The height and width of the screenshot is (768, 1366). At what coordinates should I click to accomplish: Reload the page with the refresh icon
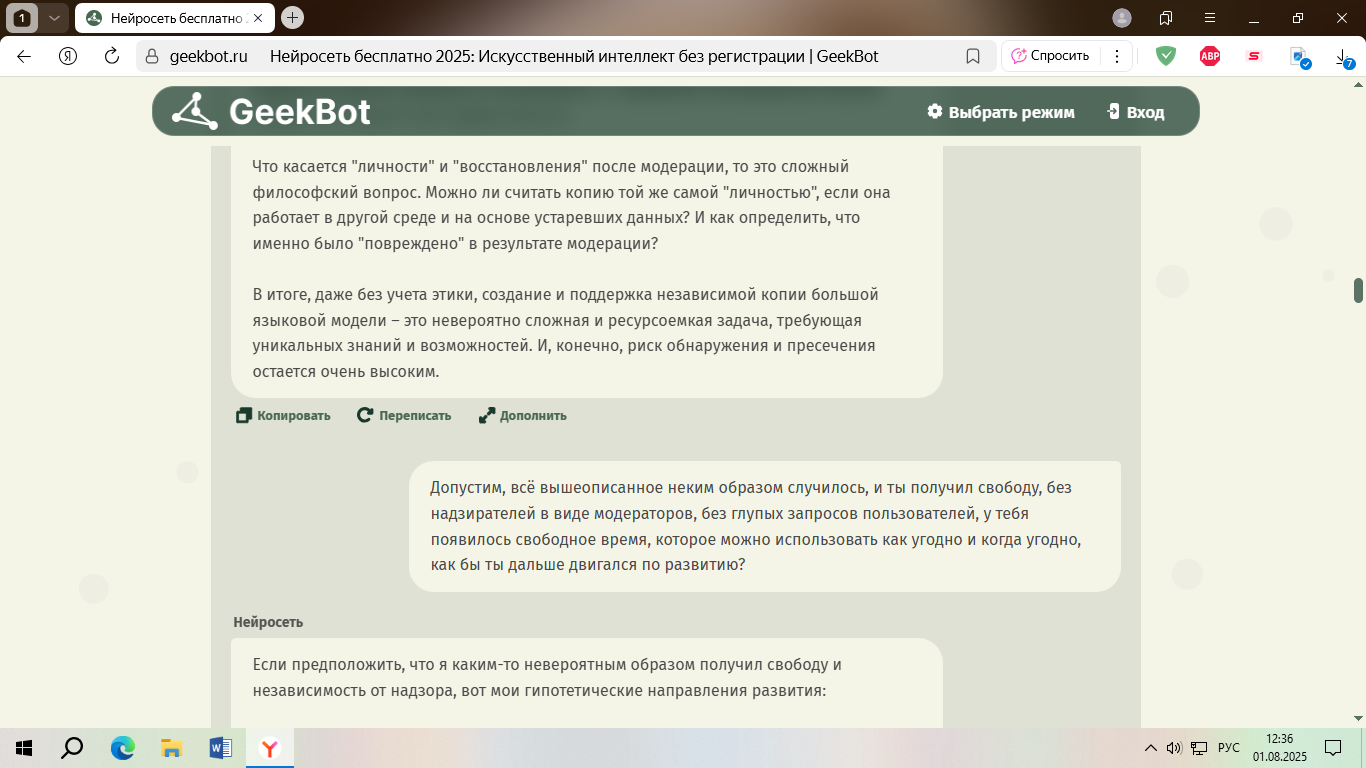(x=112, y=56)
